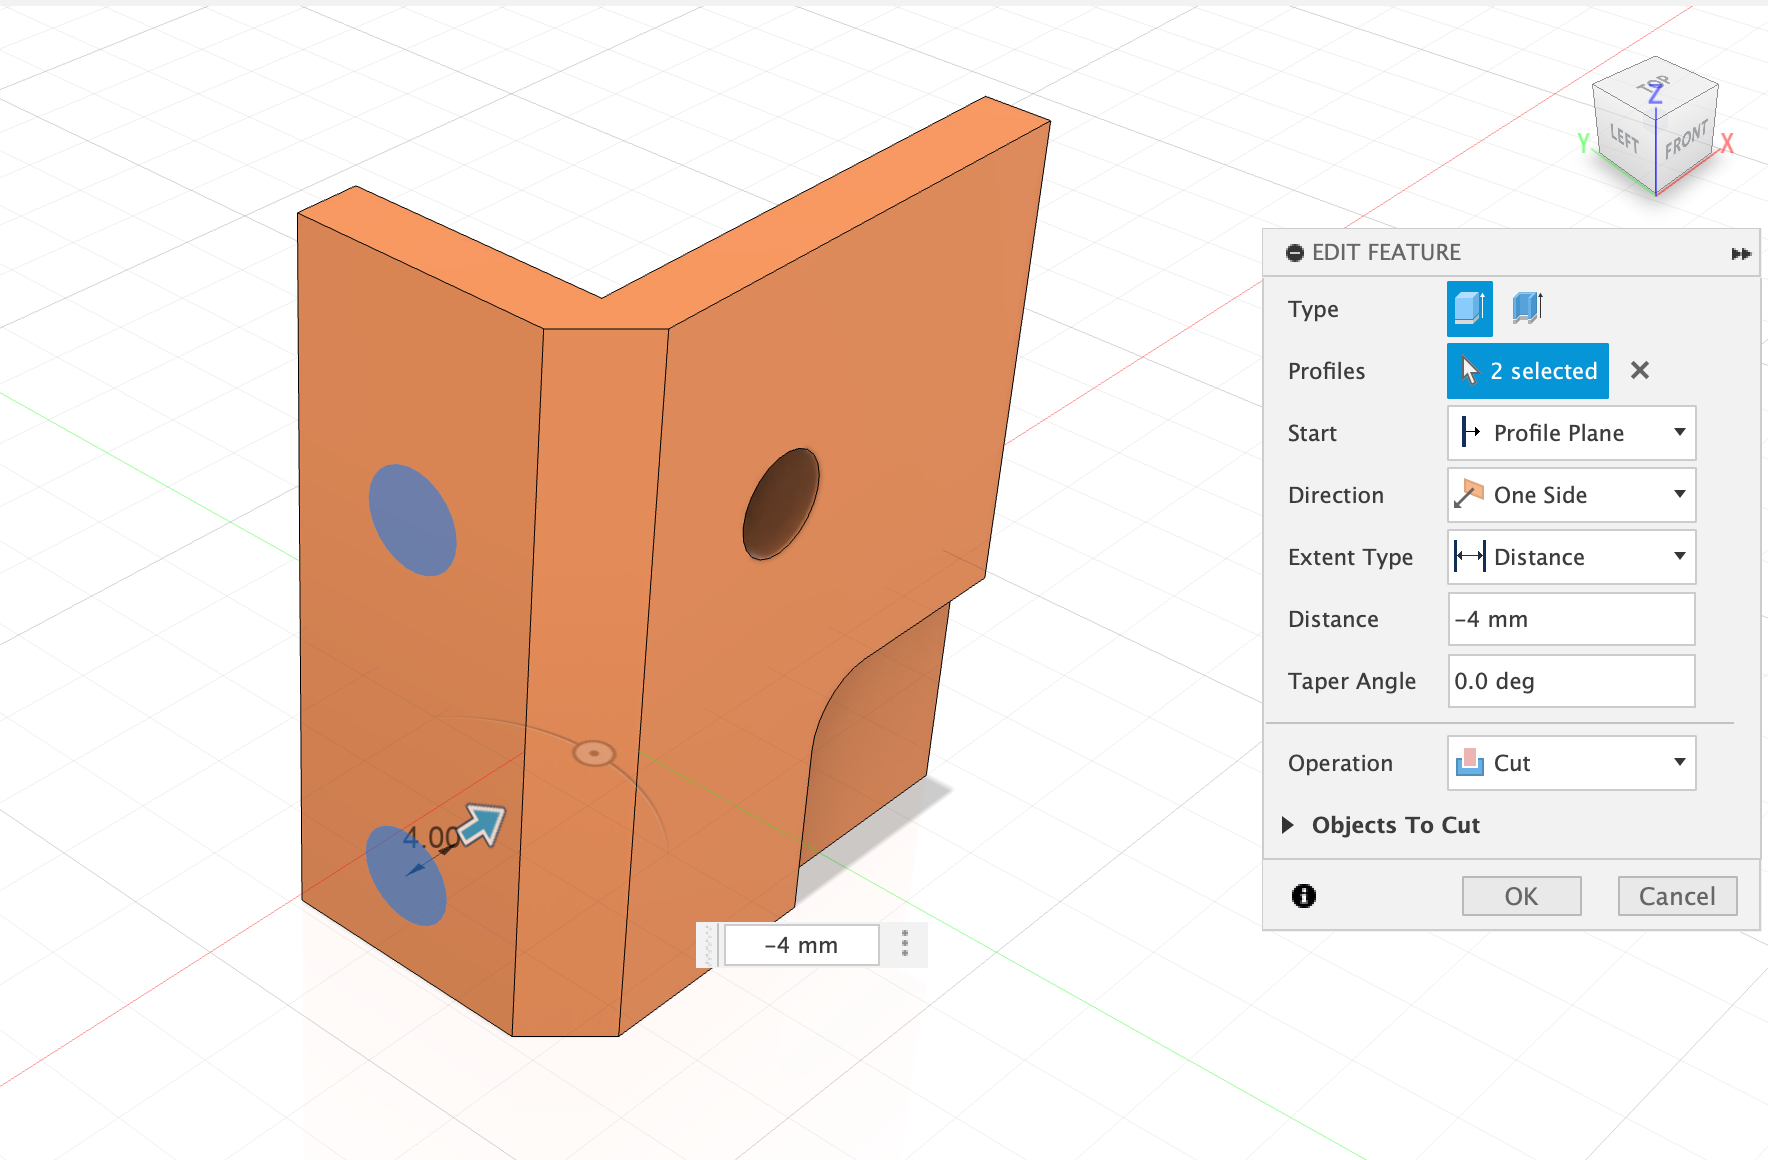Click the Distance field showing -4 mm
The width and height of the screenshot is (1768, 1160).
pos(1572,619)
